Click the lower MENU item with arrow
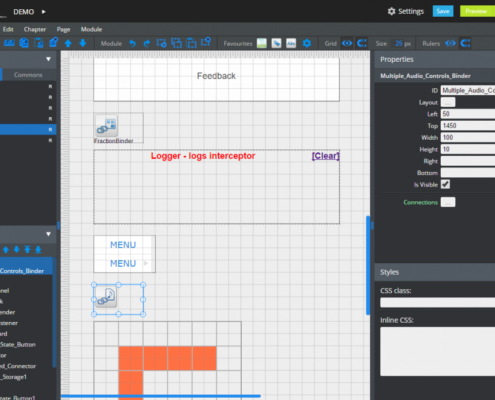 click(123, 264)
